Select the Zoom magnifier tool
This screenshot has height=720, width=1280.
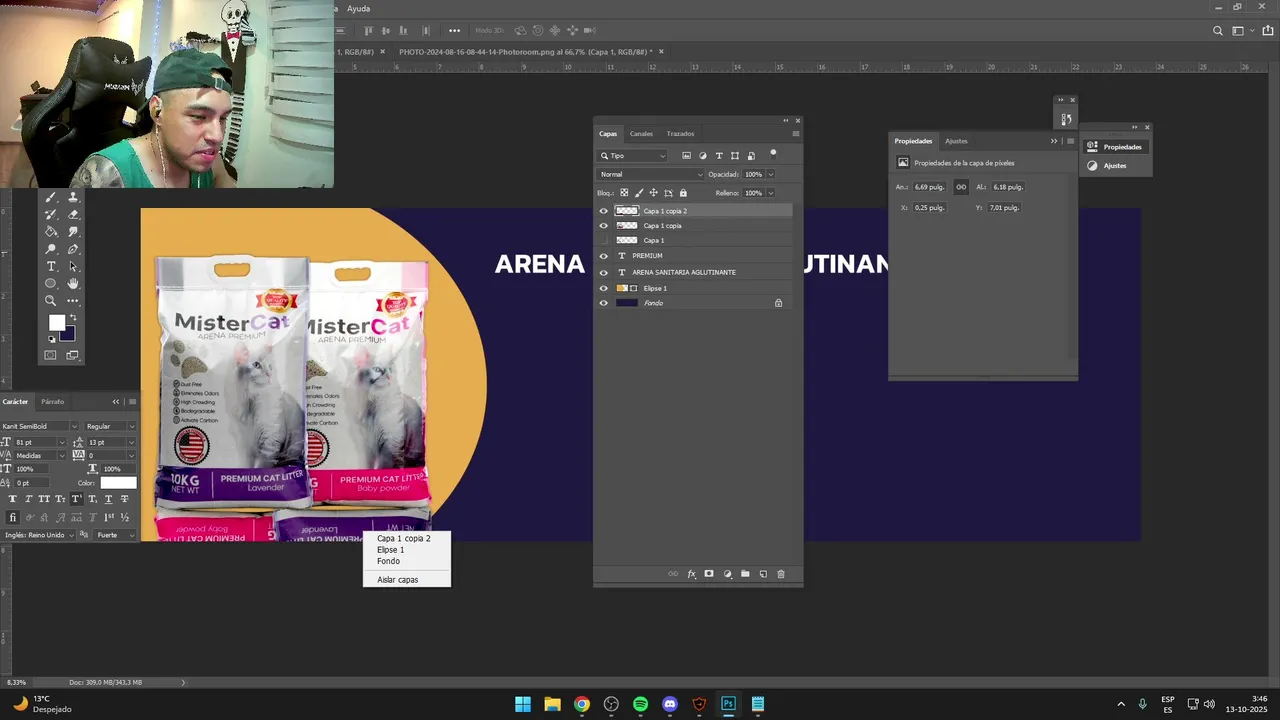51,301
